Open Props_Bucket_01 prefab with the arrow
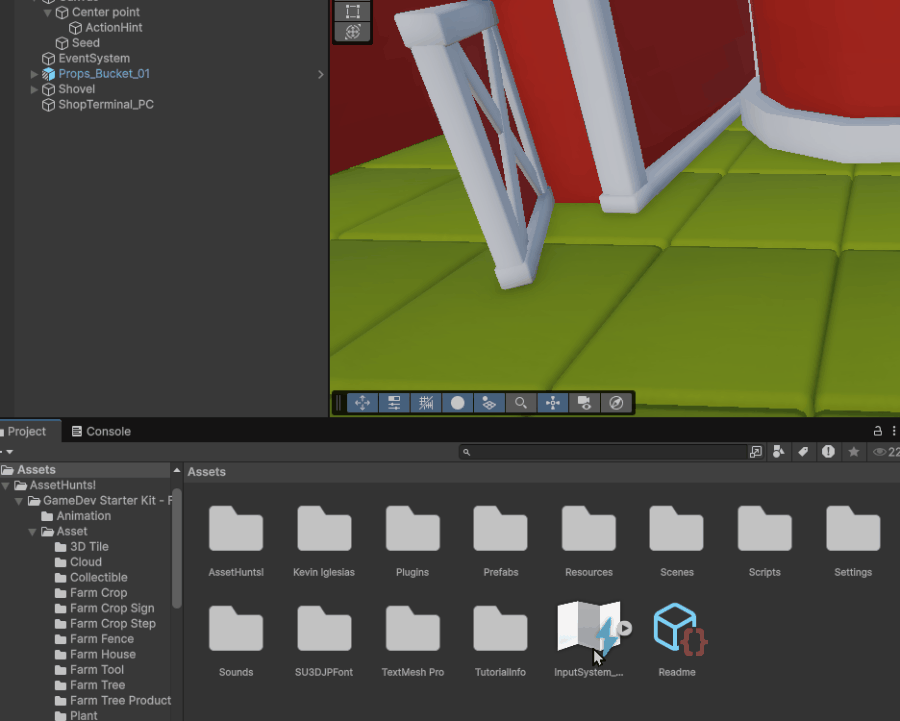 (320, 74)
